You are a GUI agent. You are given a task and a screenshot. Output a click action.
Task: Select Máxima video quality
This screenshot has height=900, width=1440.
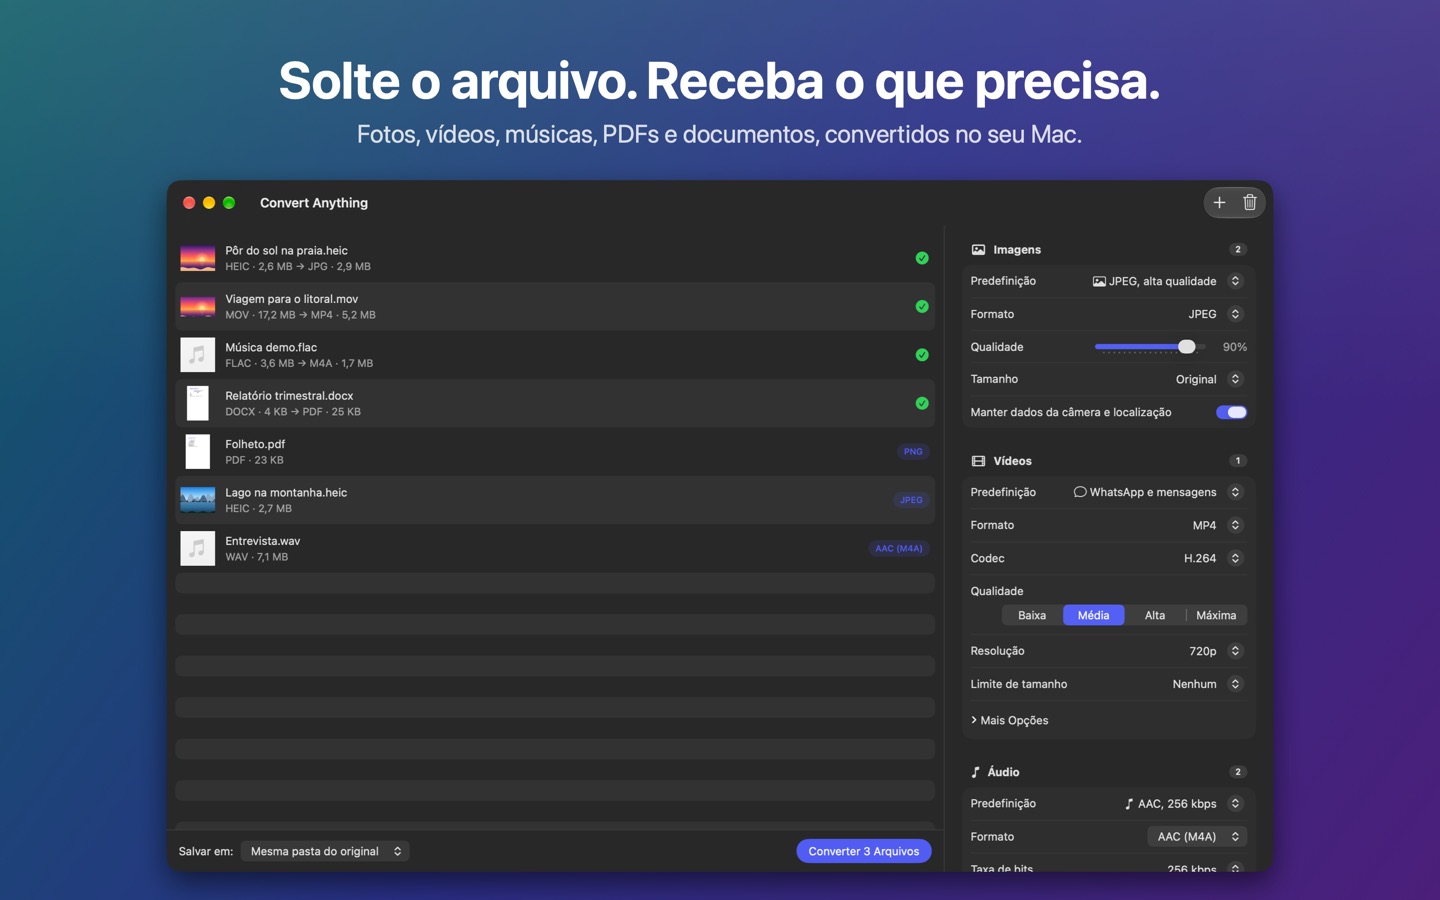(x=1216, y=615)
